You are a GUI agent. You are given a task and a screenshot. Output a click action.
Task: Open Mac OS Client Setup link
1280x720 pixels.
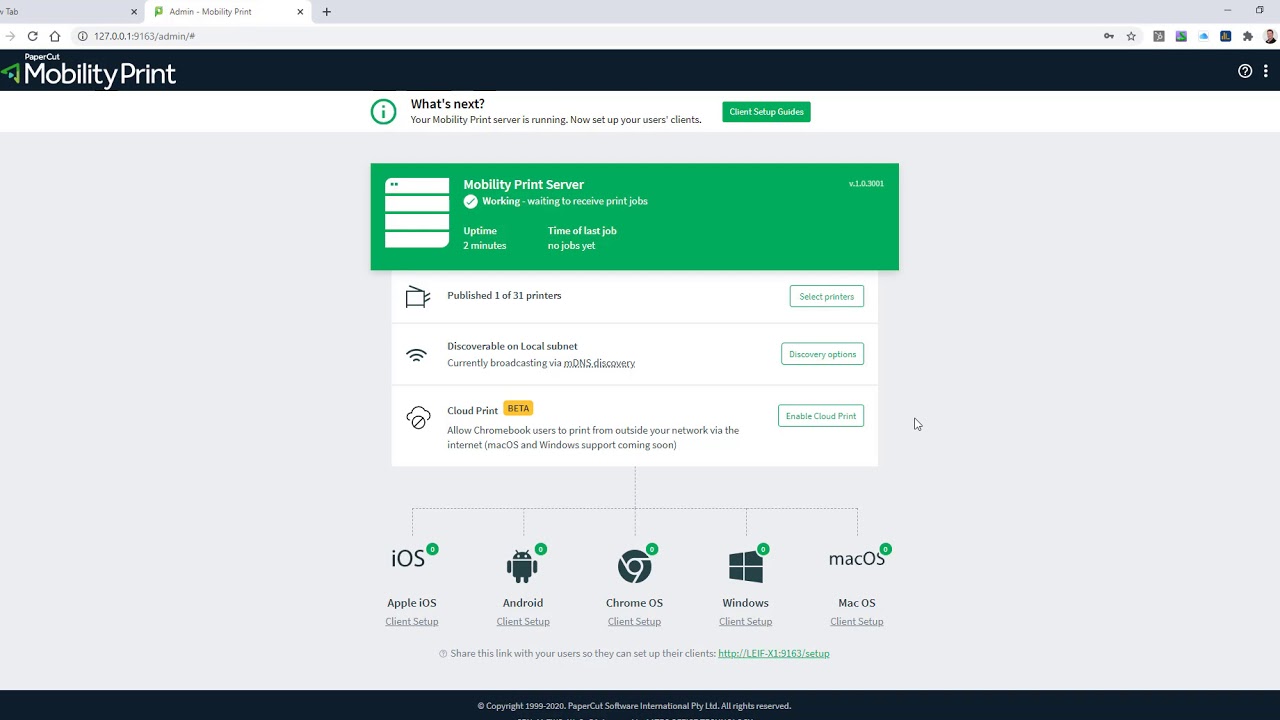(856, 622)
